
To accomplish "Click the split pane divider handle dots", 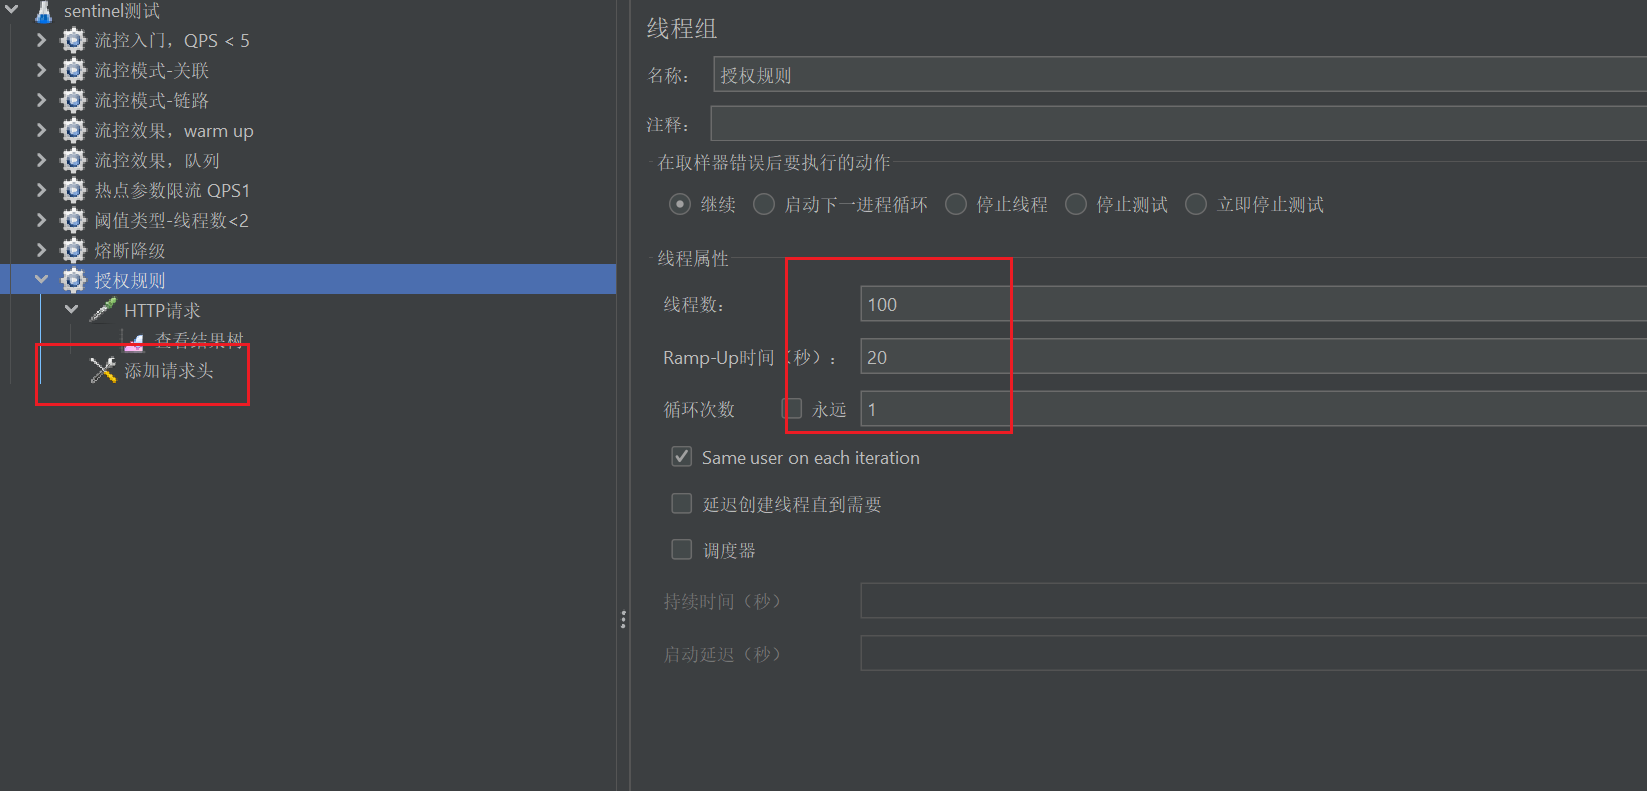I will 623,620.
